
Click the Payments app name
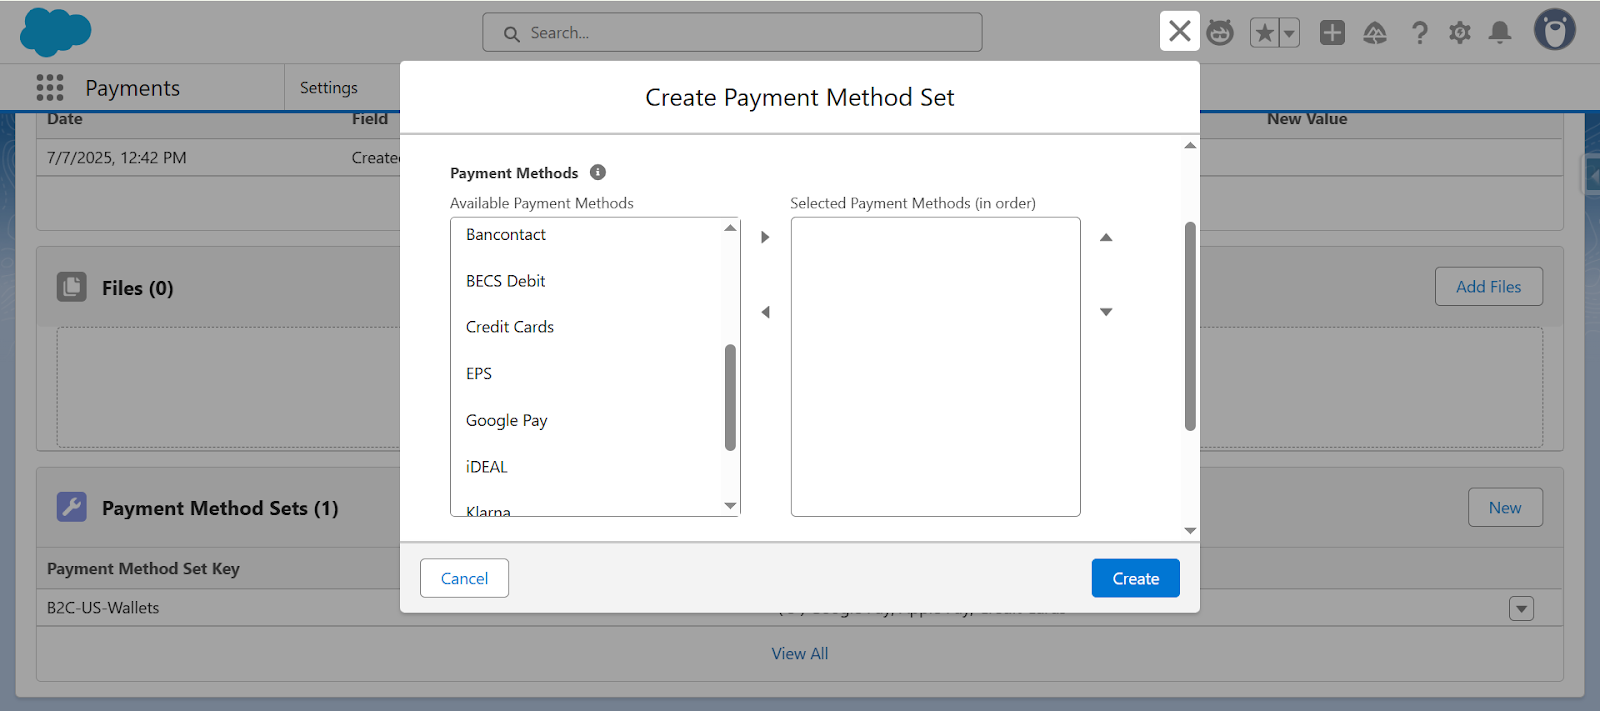(x=133, y=88)
